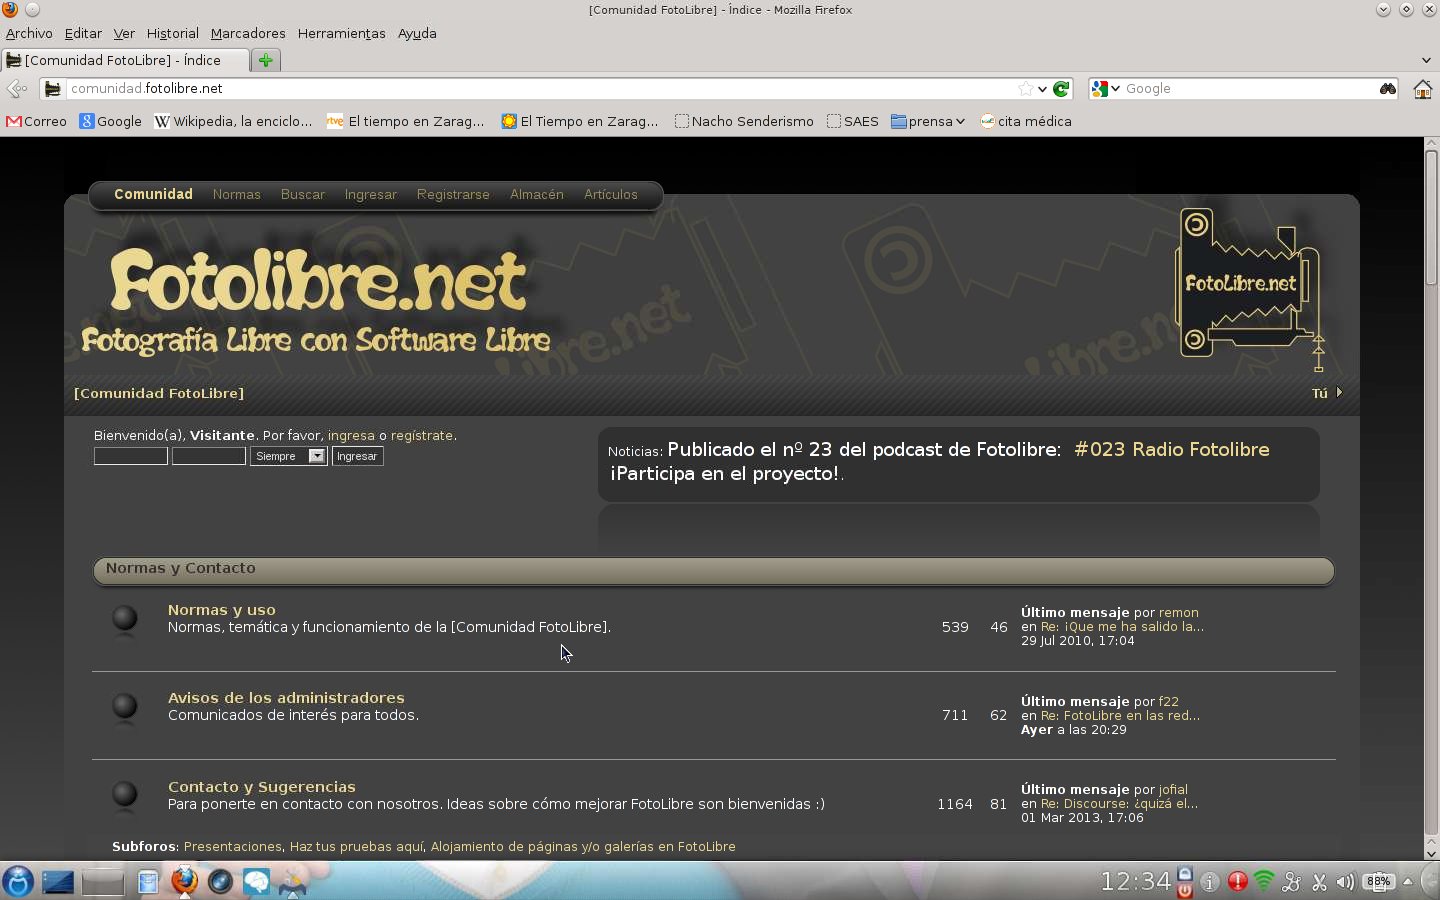Go to Buscar in site navigation
The height and width of the screenshot is (900, 1440).
point(303,195)
